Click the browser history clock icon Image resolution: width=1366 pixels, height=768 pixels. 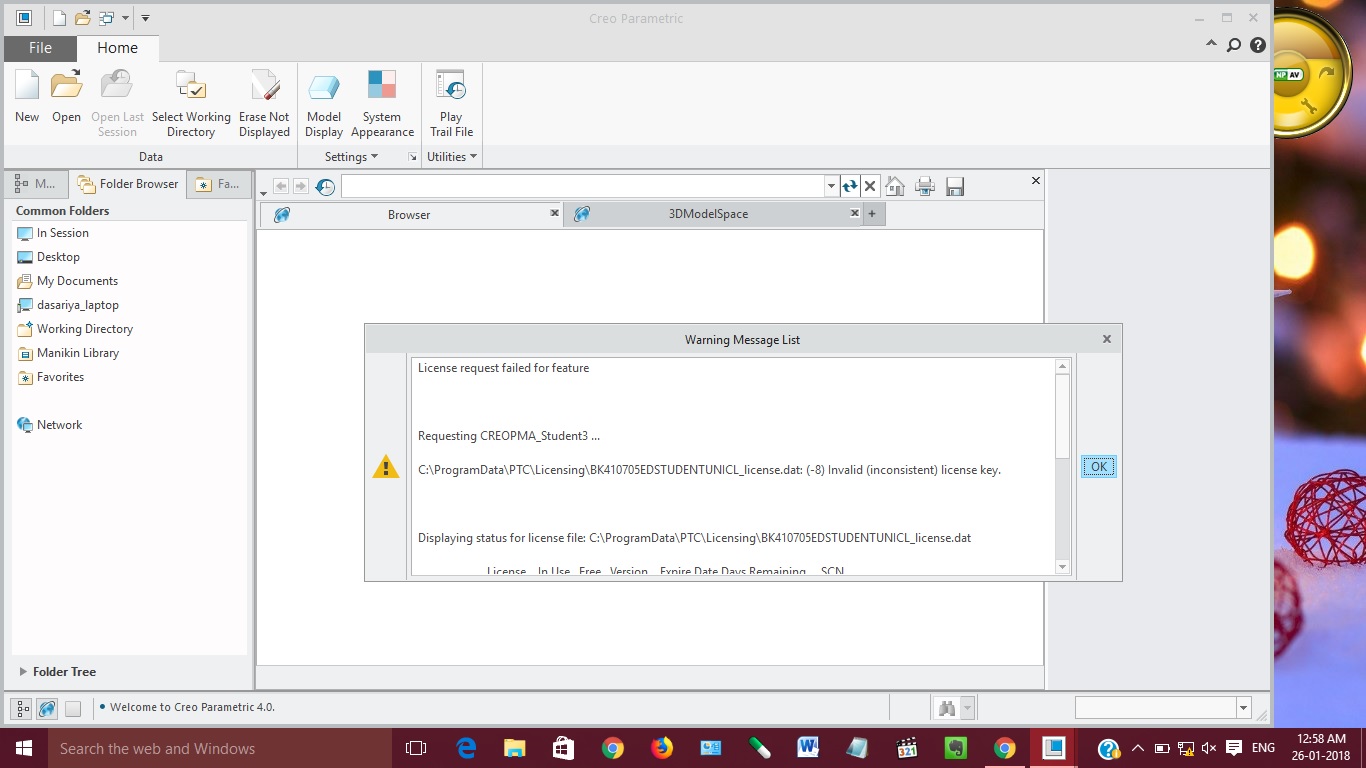click(325, 186)
